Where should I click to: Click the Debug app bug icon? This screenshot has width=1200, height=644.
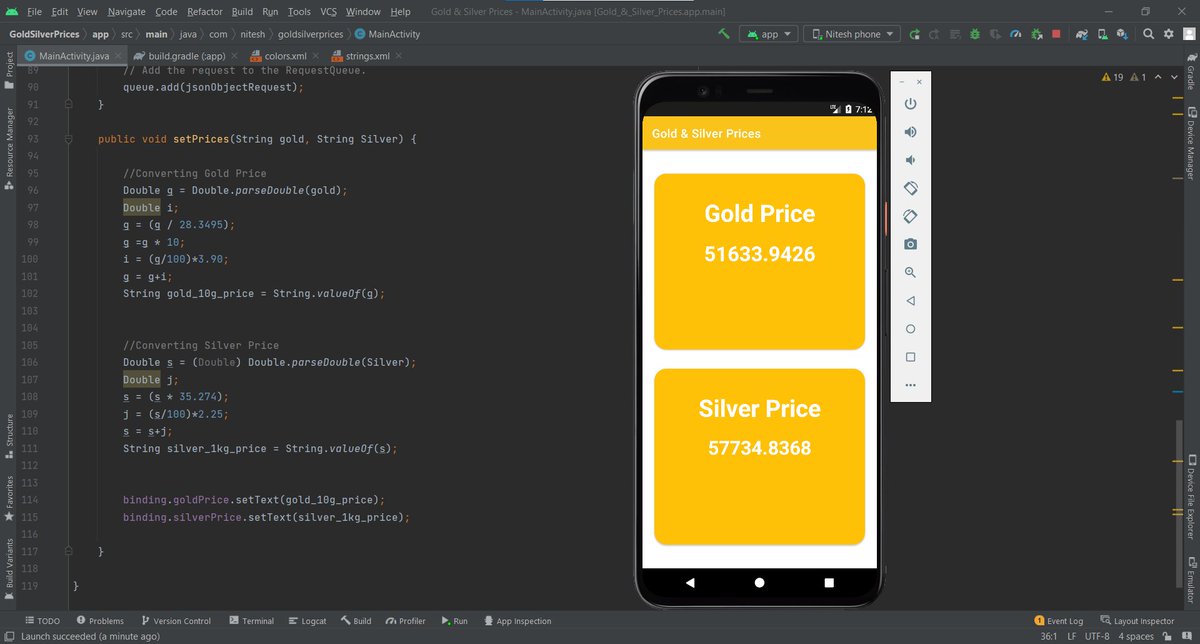click(975, 33)
